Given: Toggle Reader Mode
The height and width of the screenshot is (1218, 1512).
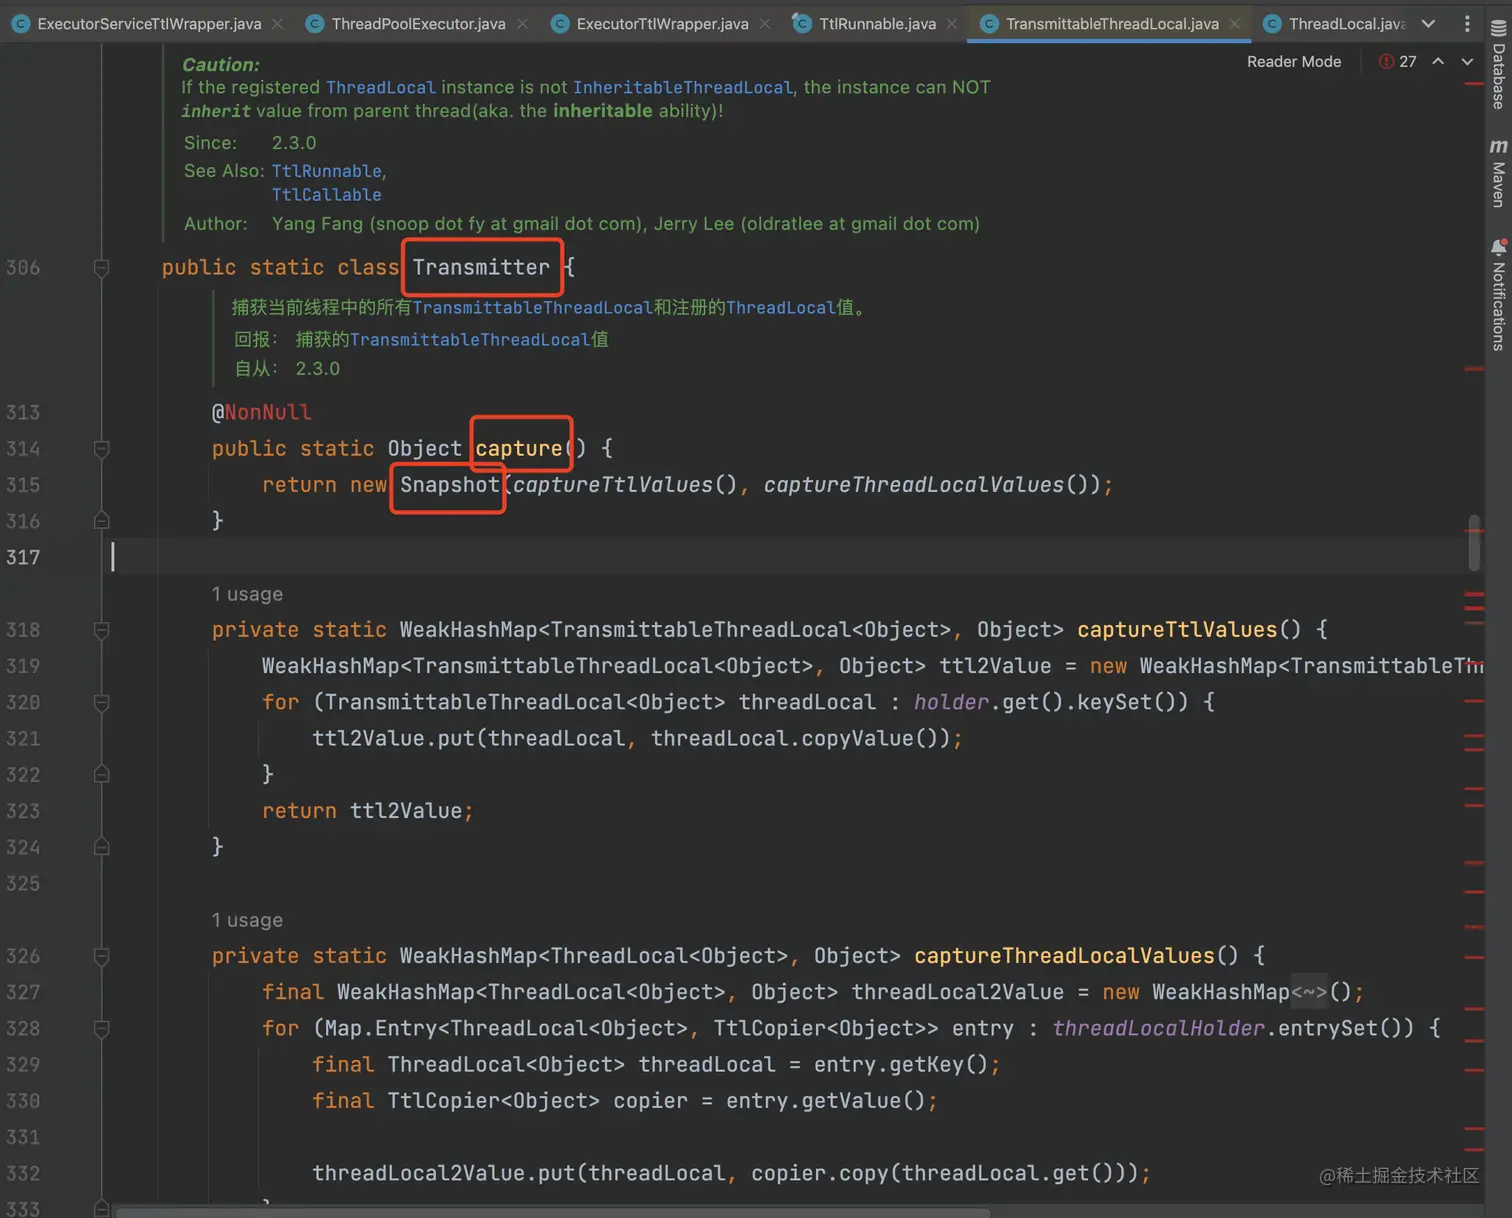Looking at the screenshot, I should [1293, 62].
